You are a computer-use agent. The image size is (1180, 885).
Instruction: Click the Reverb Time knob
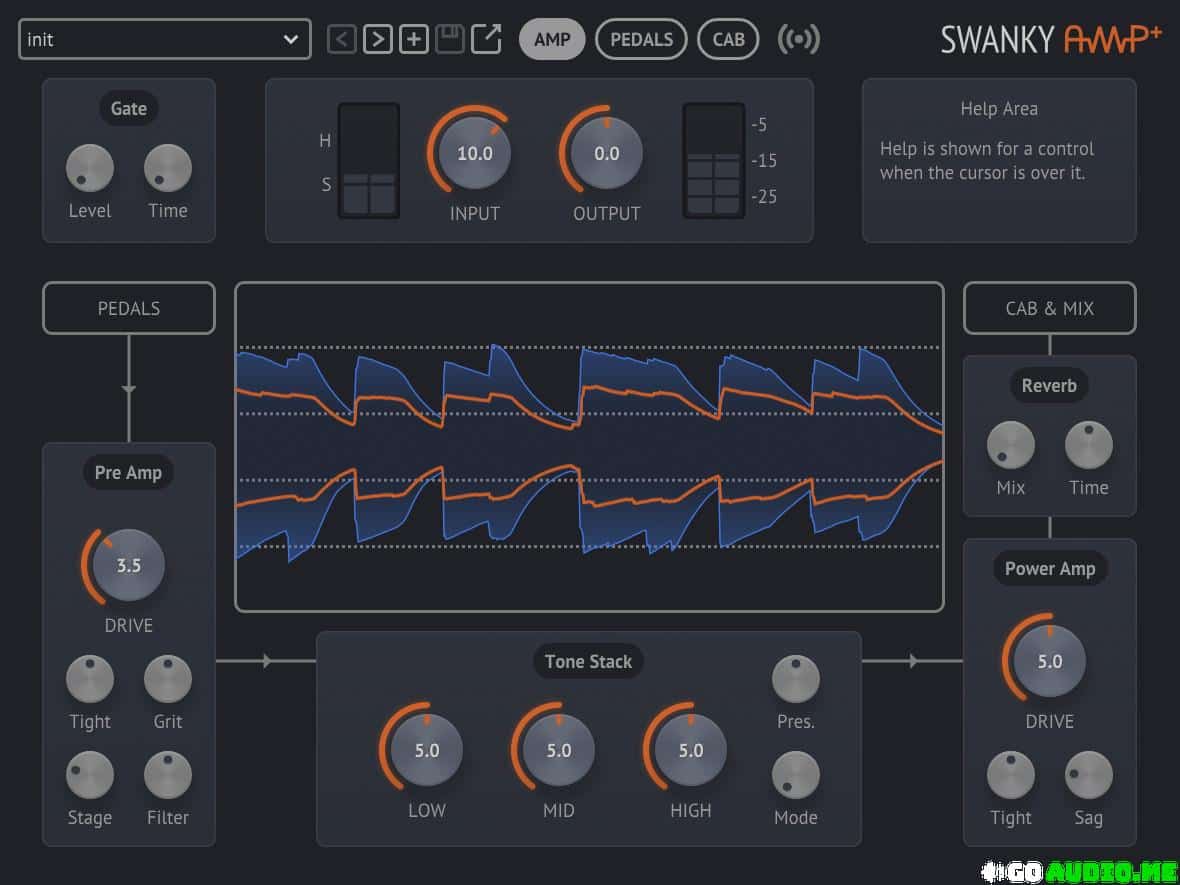pos(1089,445)
